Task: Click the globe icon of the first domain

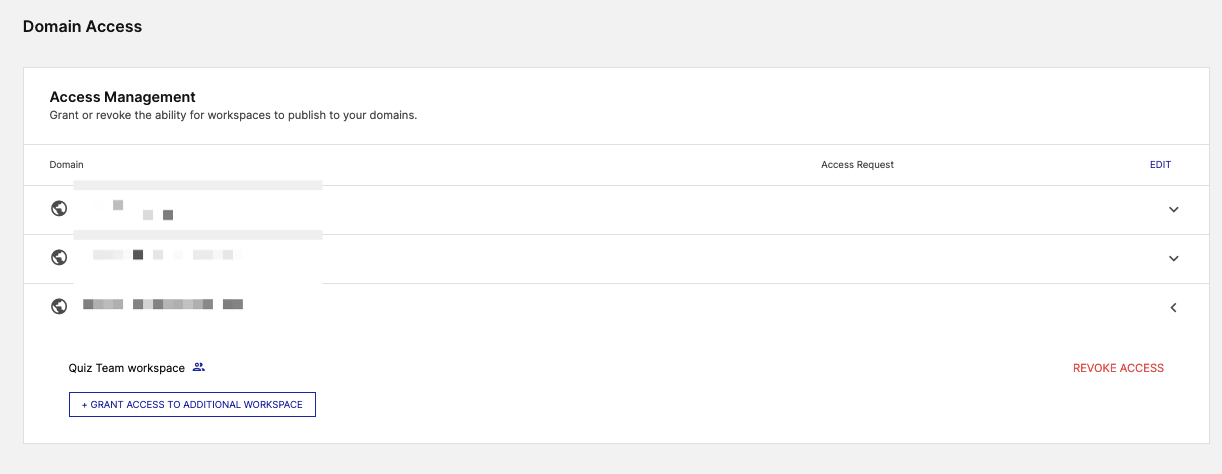Action: [x=59, y=209]
